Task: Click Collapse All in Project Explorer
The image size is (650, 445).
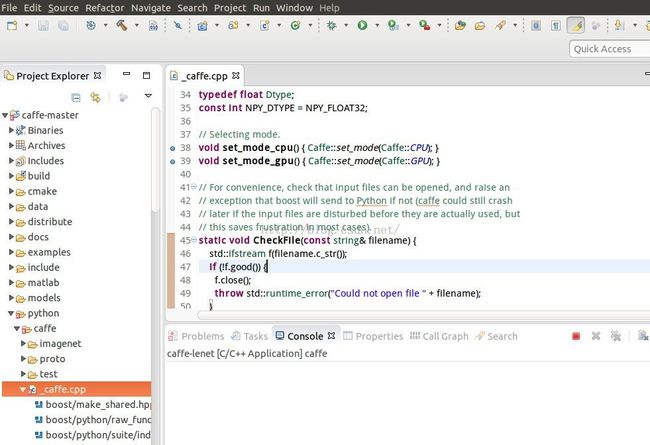Action: (76, 97)
